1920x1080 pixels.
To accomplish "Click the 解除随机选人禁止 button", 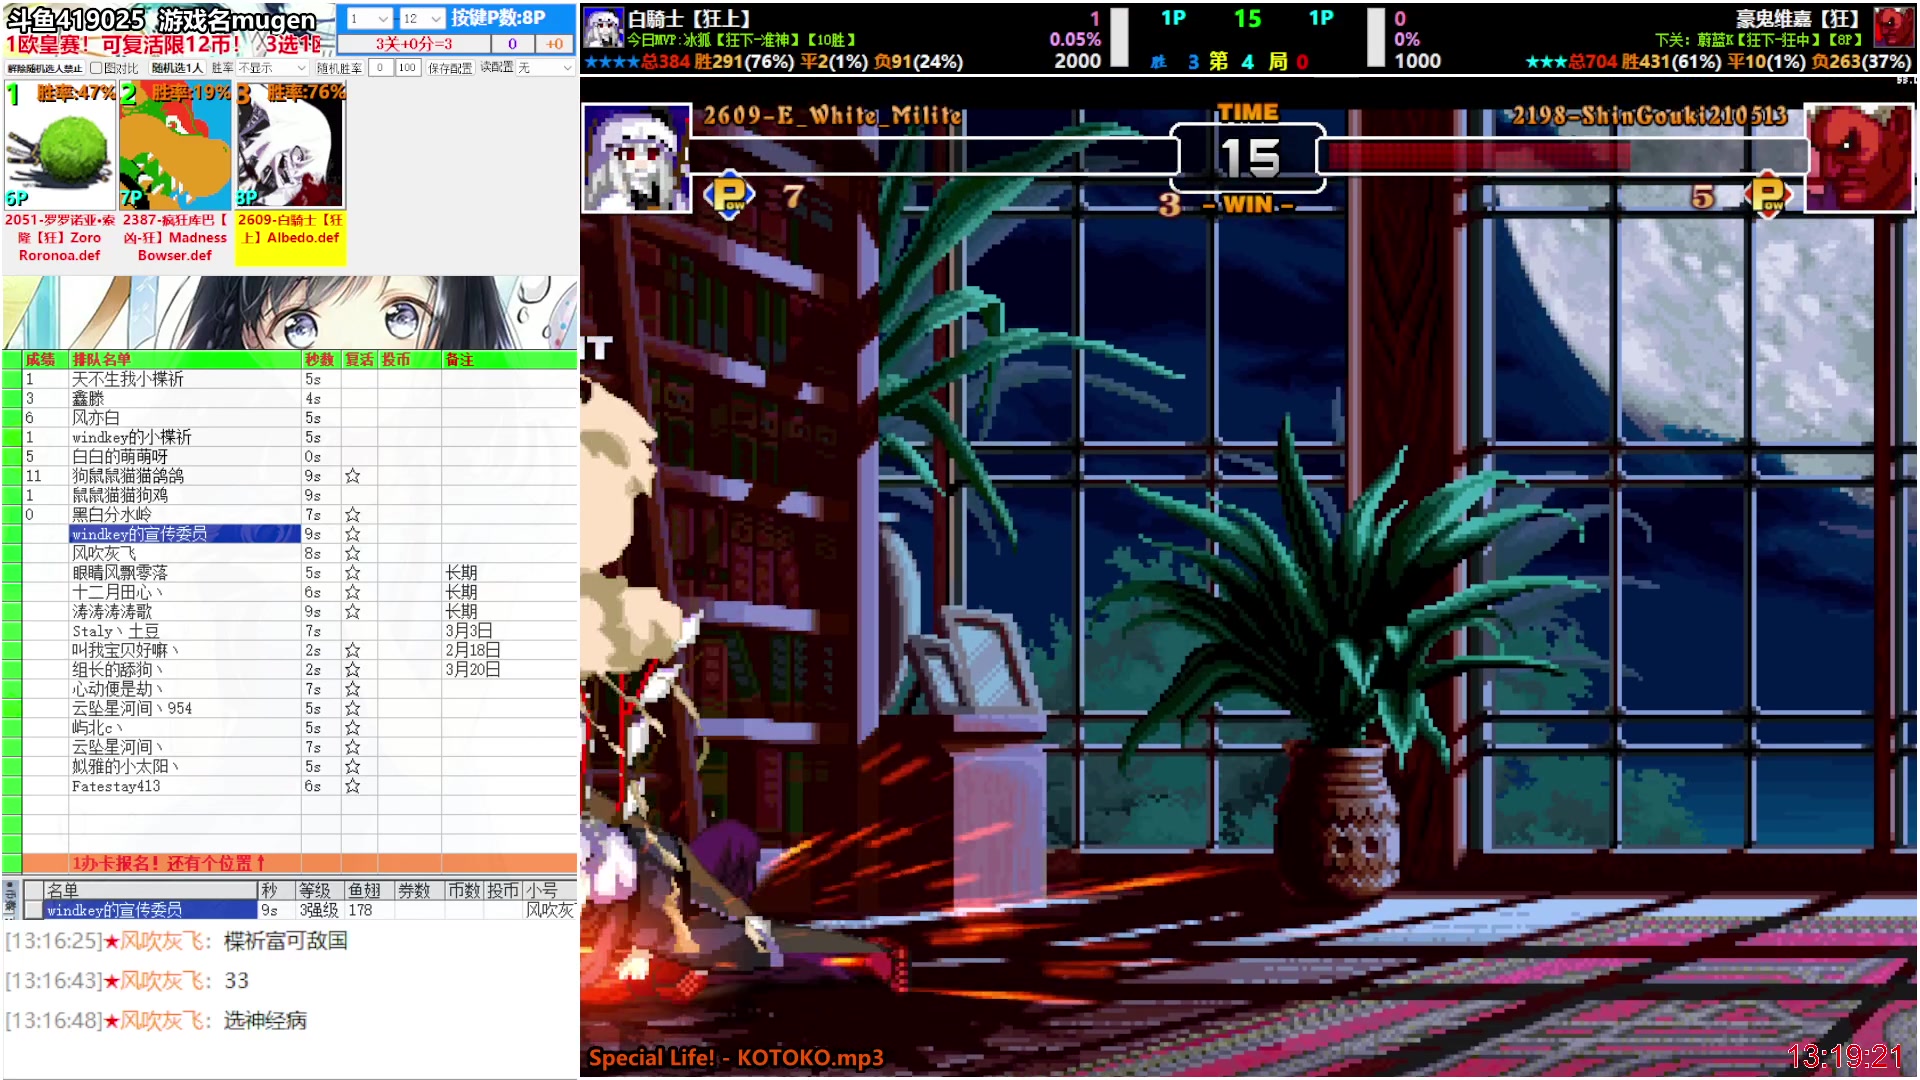I will point(45,68).
